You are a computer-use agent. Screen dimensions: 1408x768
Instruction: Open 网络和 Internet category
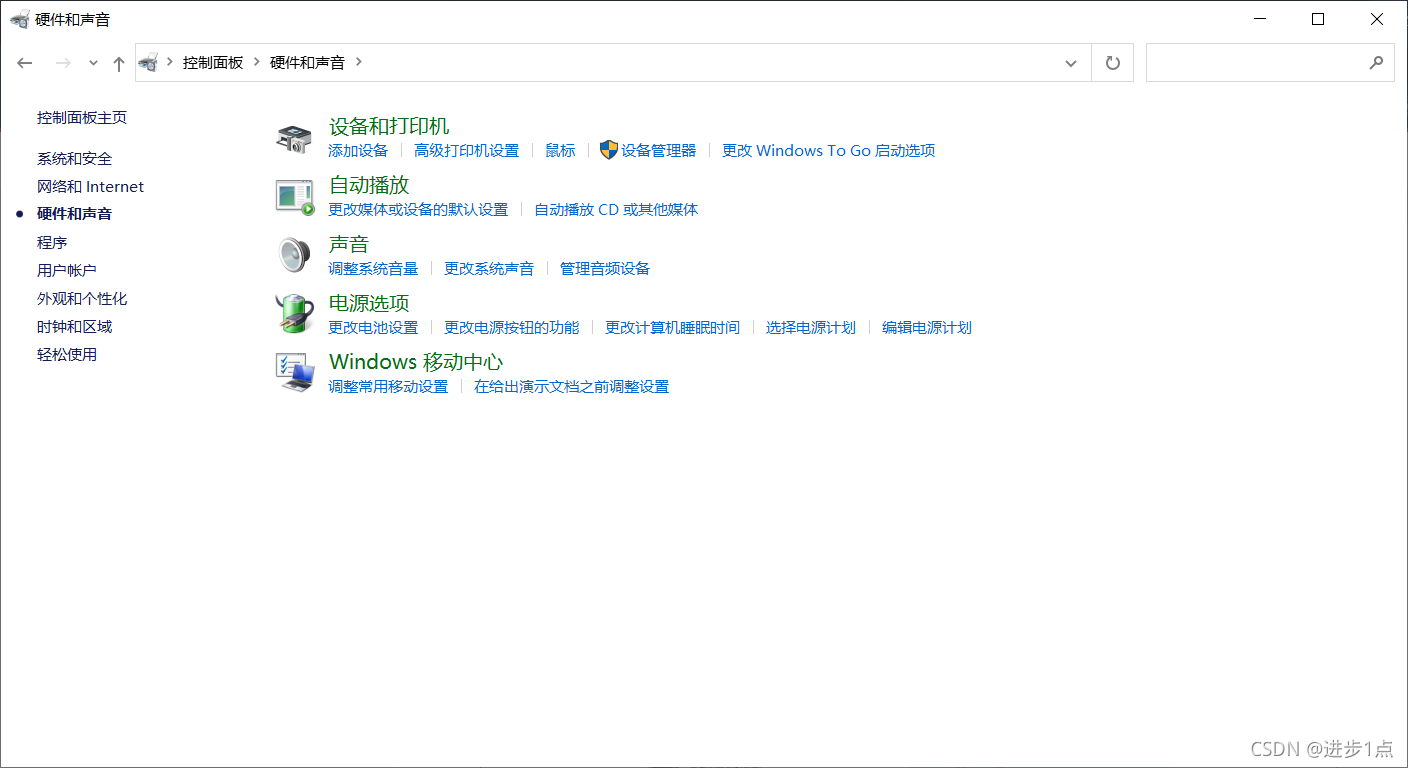coord(90,186)
